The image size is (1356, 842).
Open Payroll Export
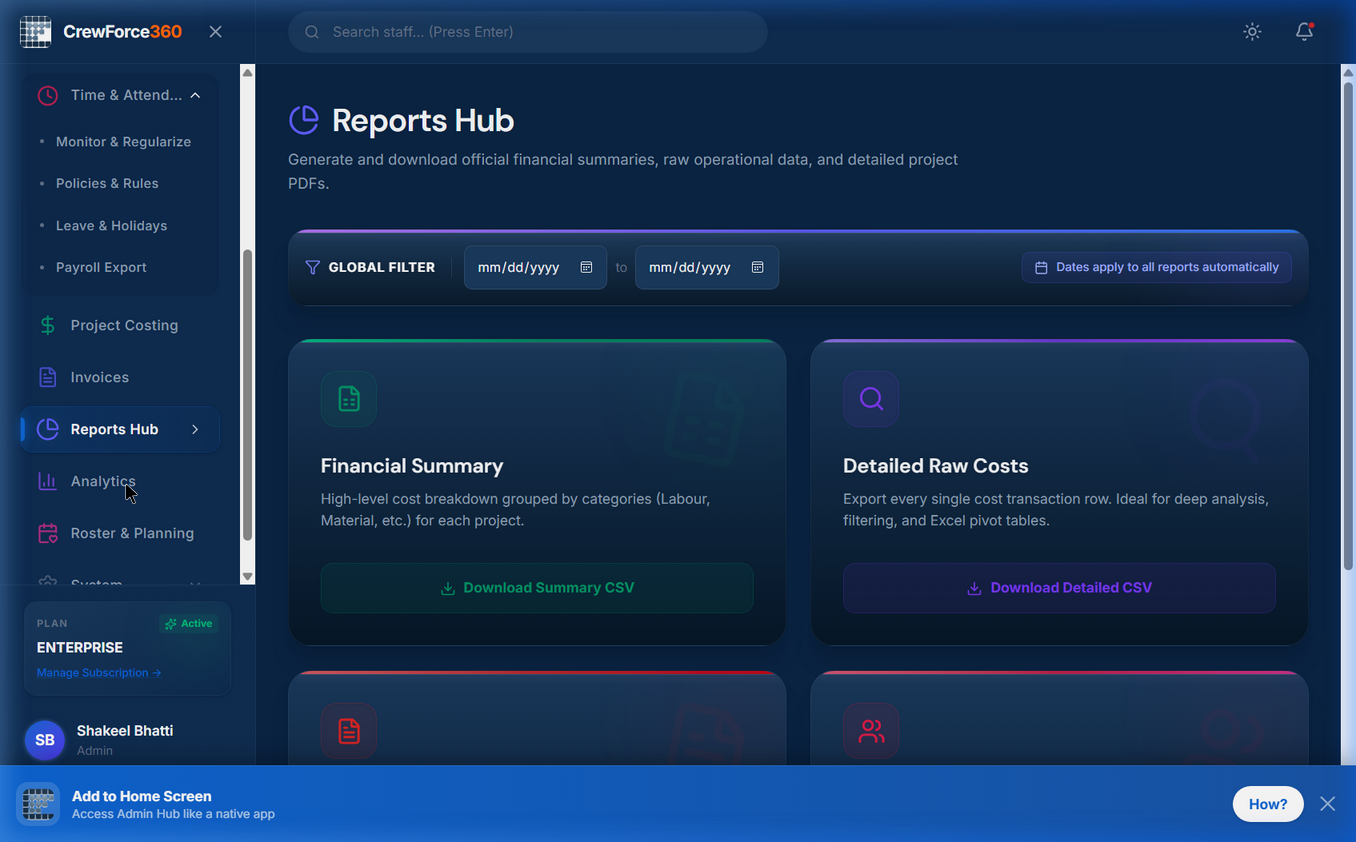pyautogui.click(x=101, y=268)
